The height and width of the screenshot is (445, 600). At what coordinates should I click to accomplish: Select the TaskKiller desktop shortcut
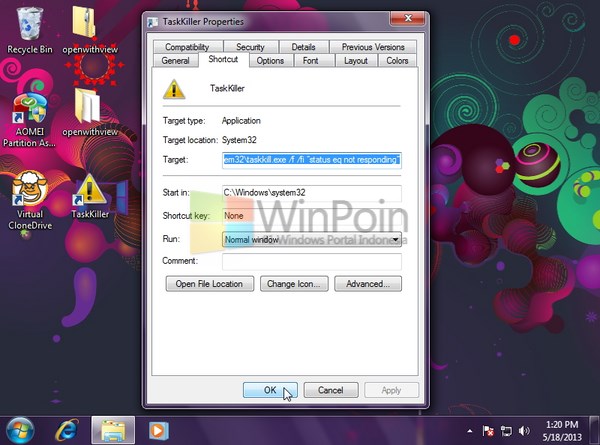pyautogui.click(x=90, y=196)
